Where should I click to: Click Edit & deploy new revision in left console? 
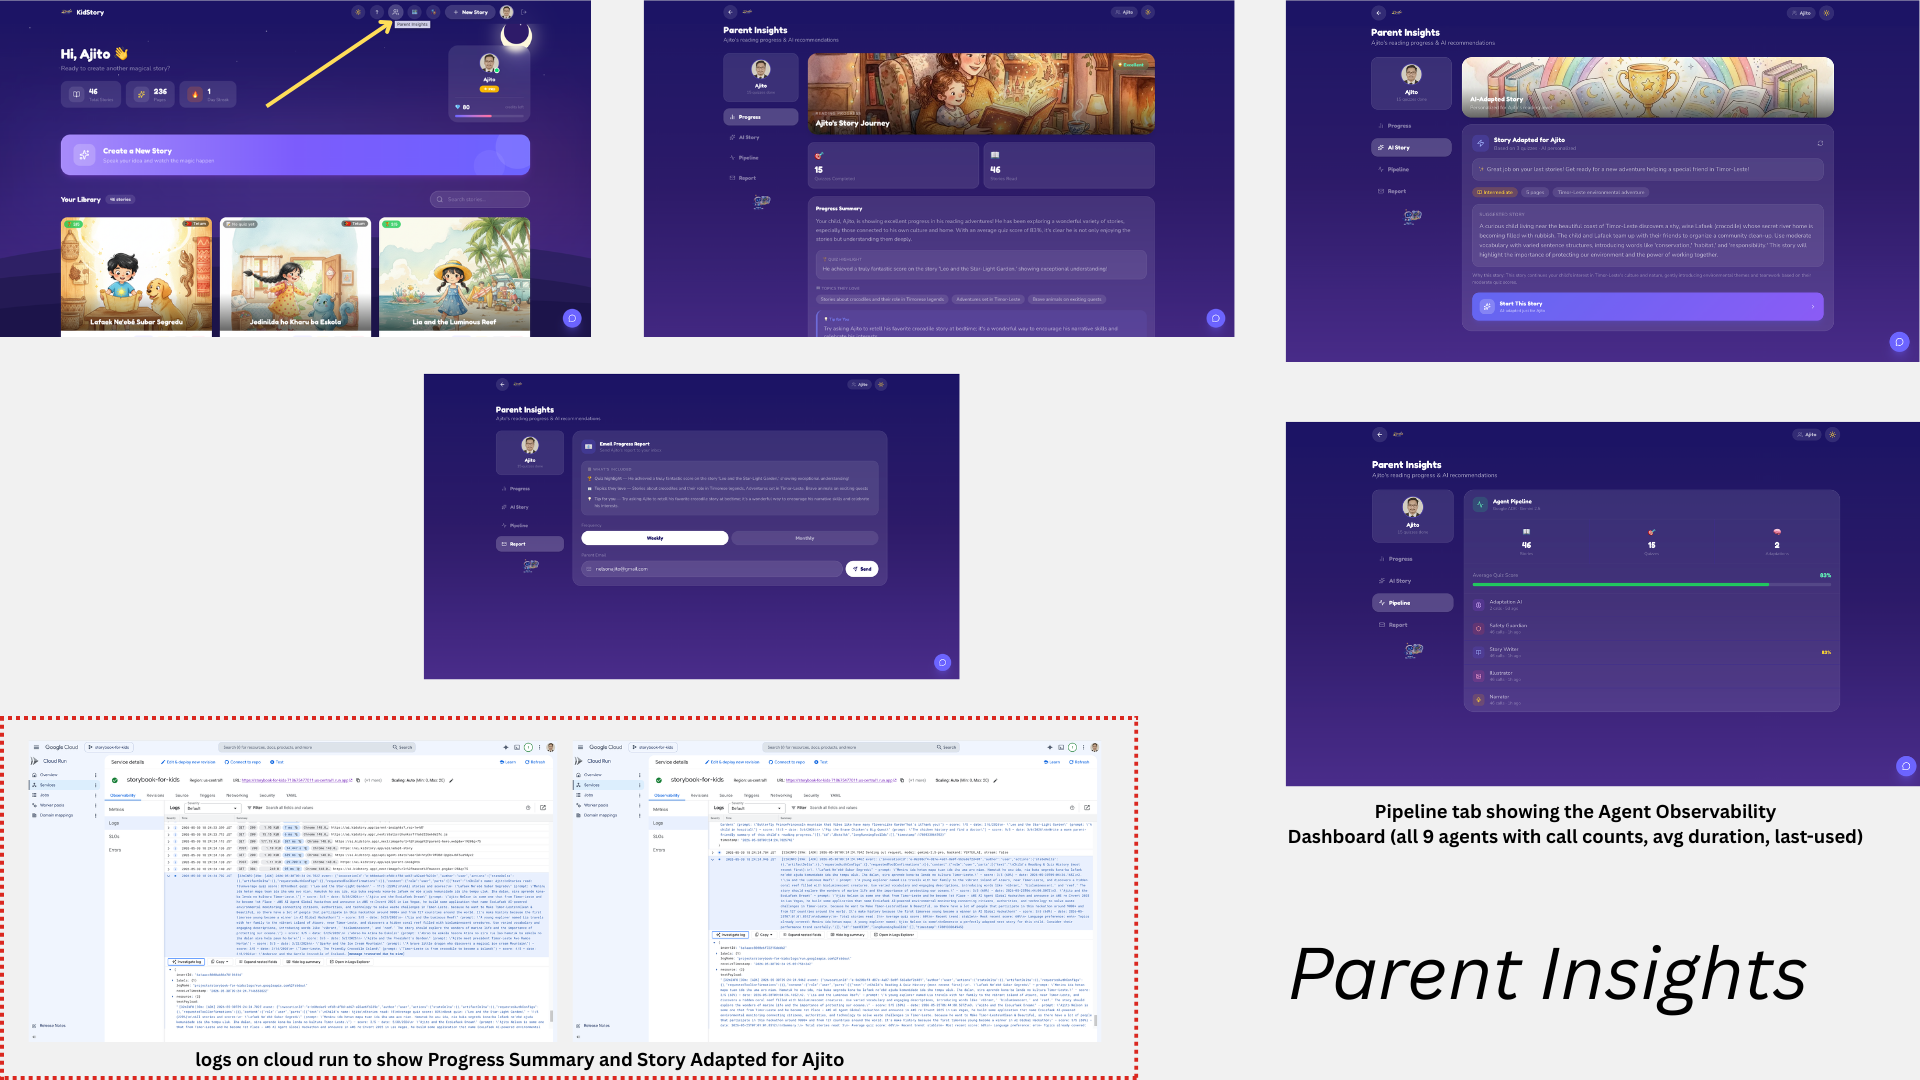coord(188,762)
